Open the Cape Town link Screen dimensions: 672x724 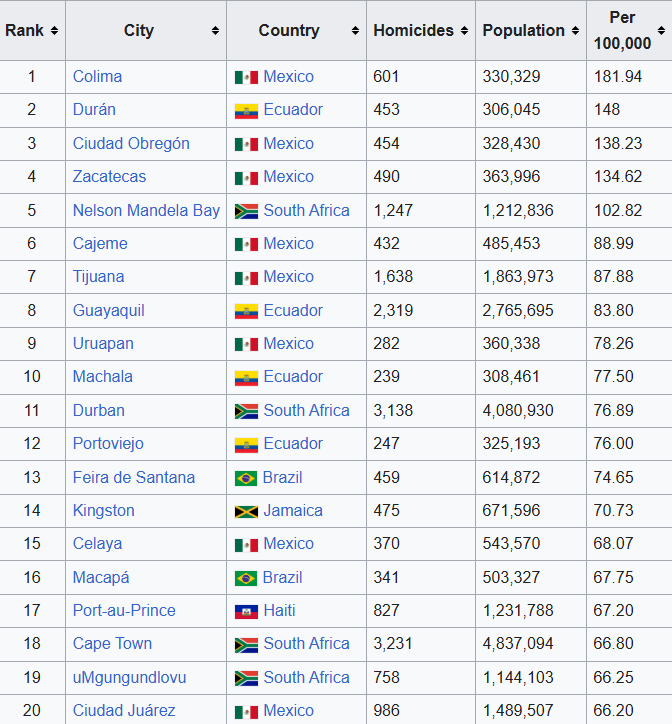pyautogui.click(x=112, y=643)
